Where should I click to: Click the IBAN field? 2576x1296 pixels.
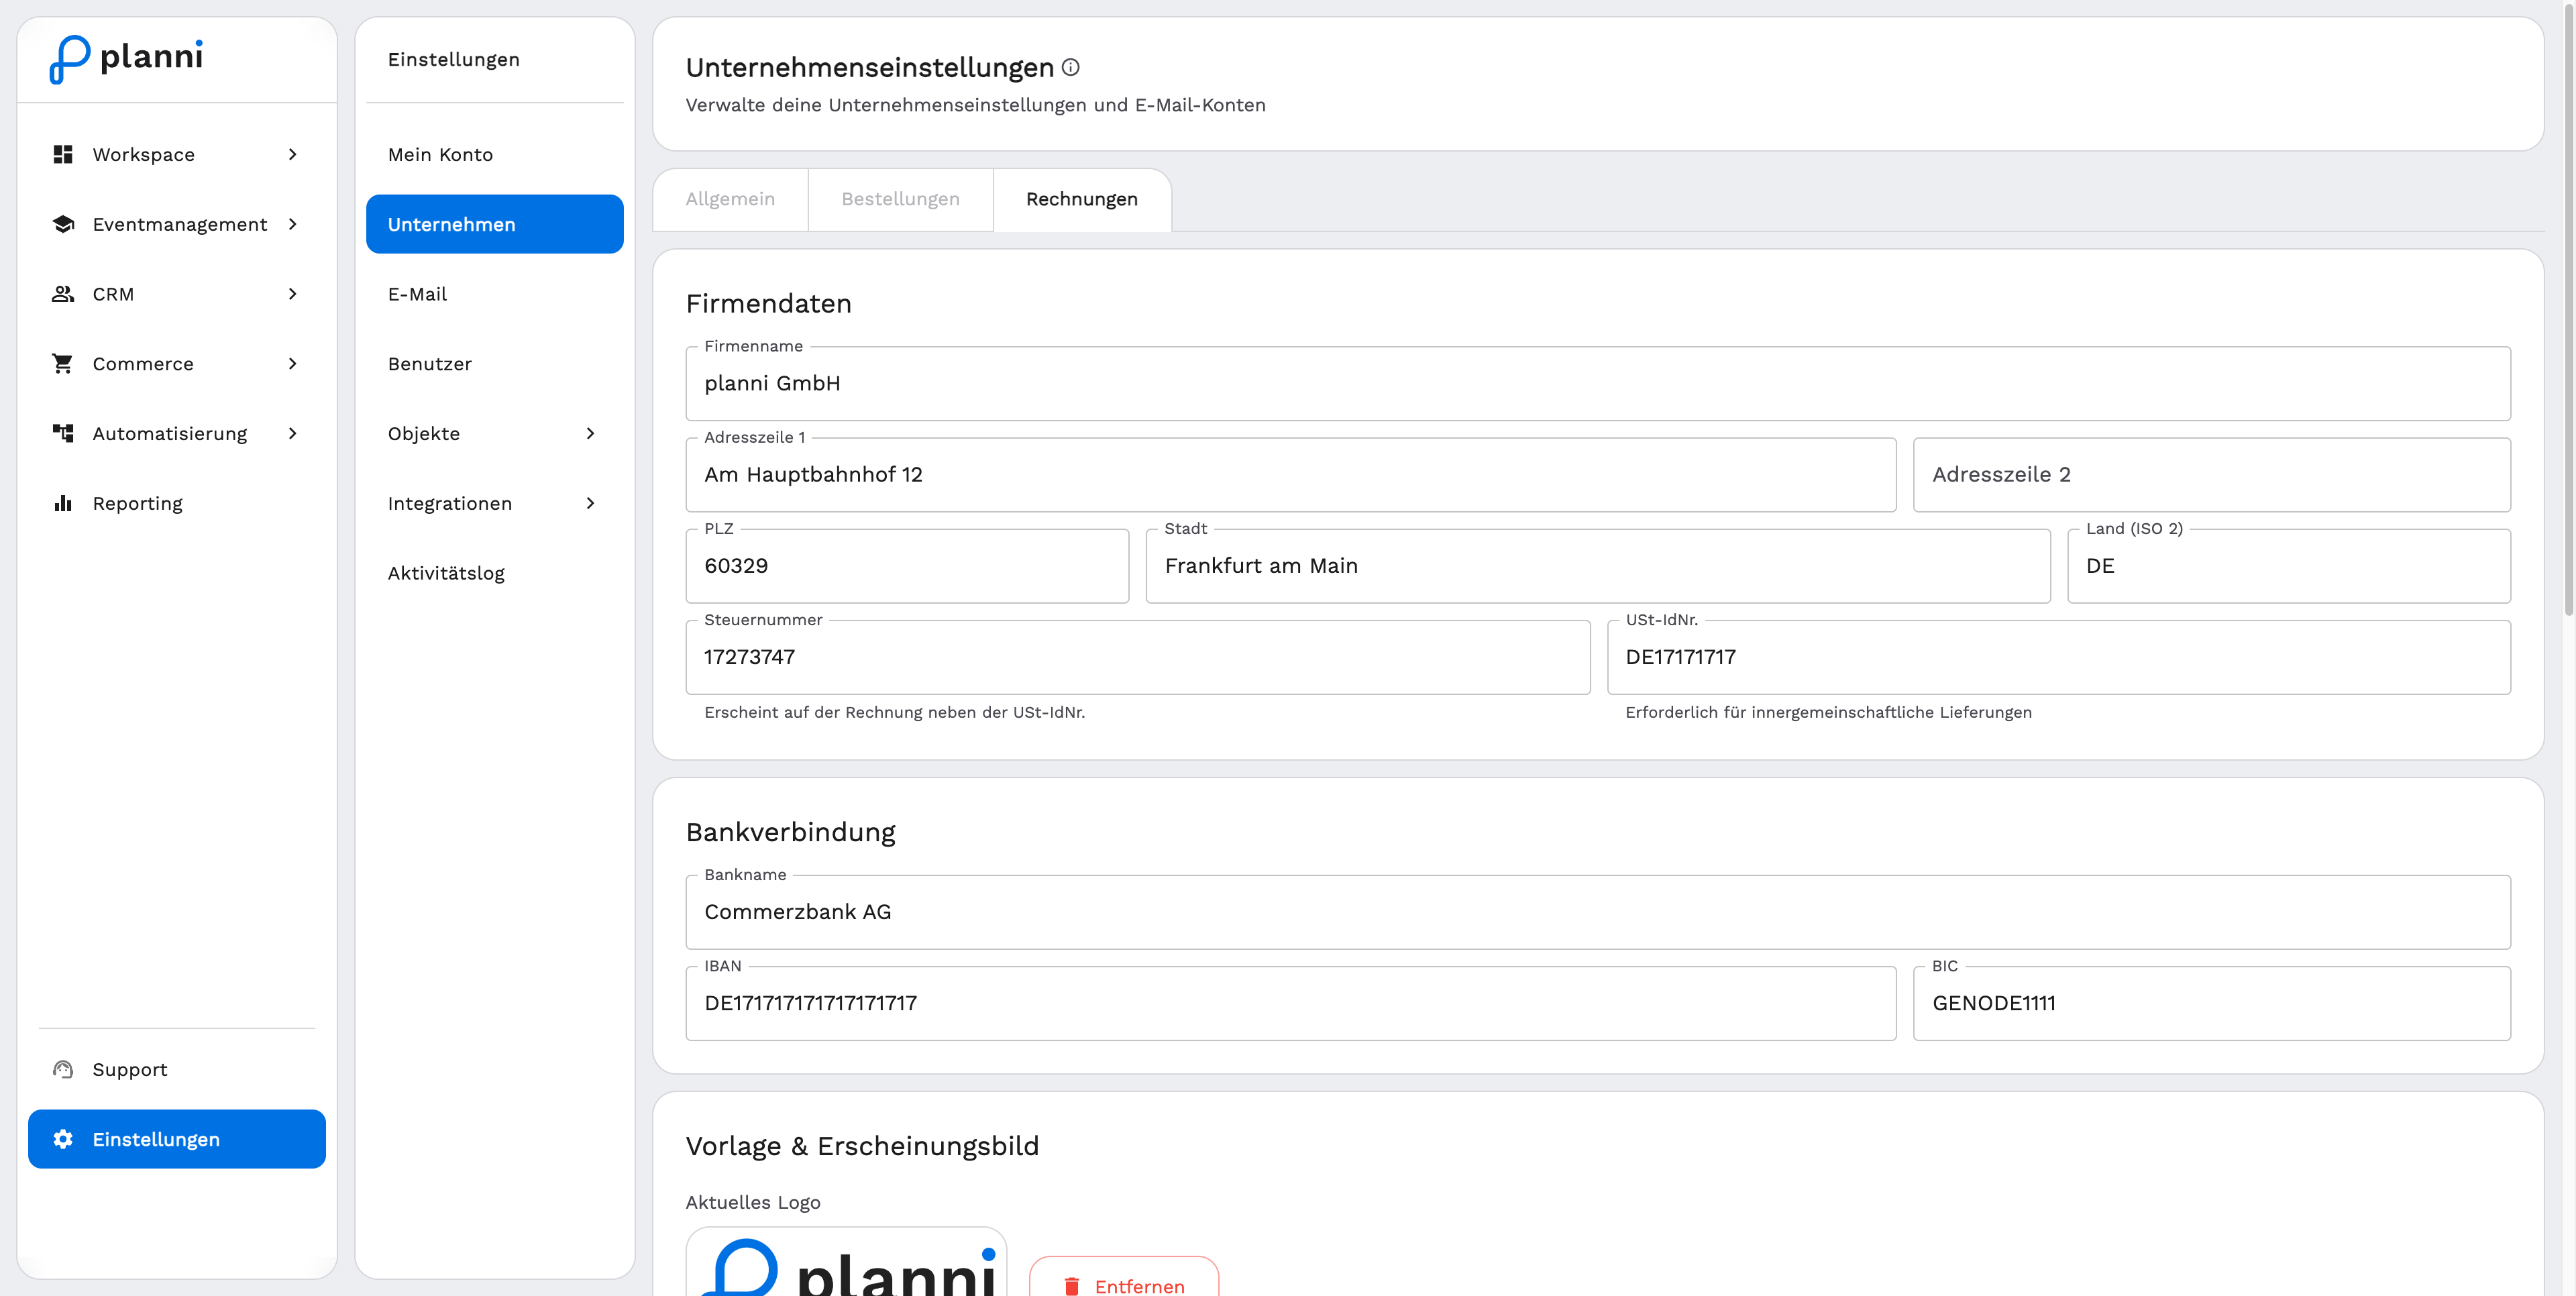pos(1290,1003)
